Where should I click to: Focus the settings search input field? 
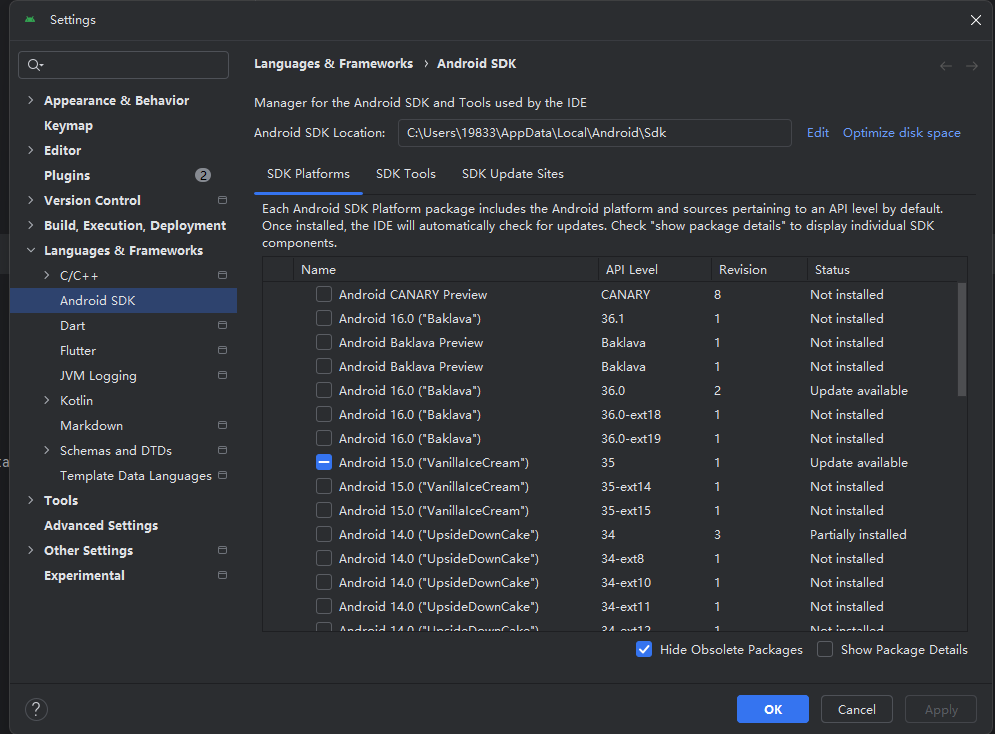point(124,65)
